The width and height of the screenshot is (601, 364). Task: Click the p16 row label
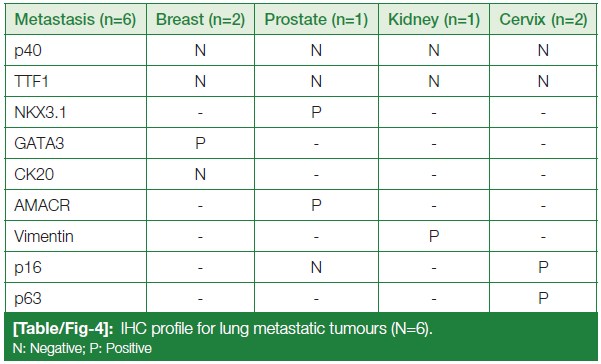click(x=28, y=268)
